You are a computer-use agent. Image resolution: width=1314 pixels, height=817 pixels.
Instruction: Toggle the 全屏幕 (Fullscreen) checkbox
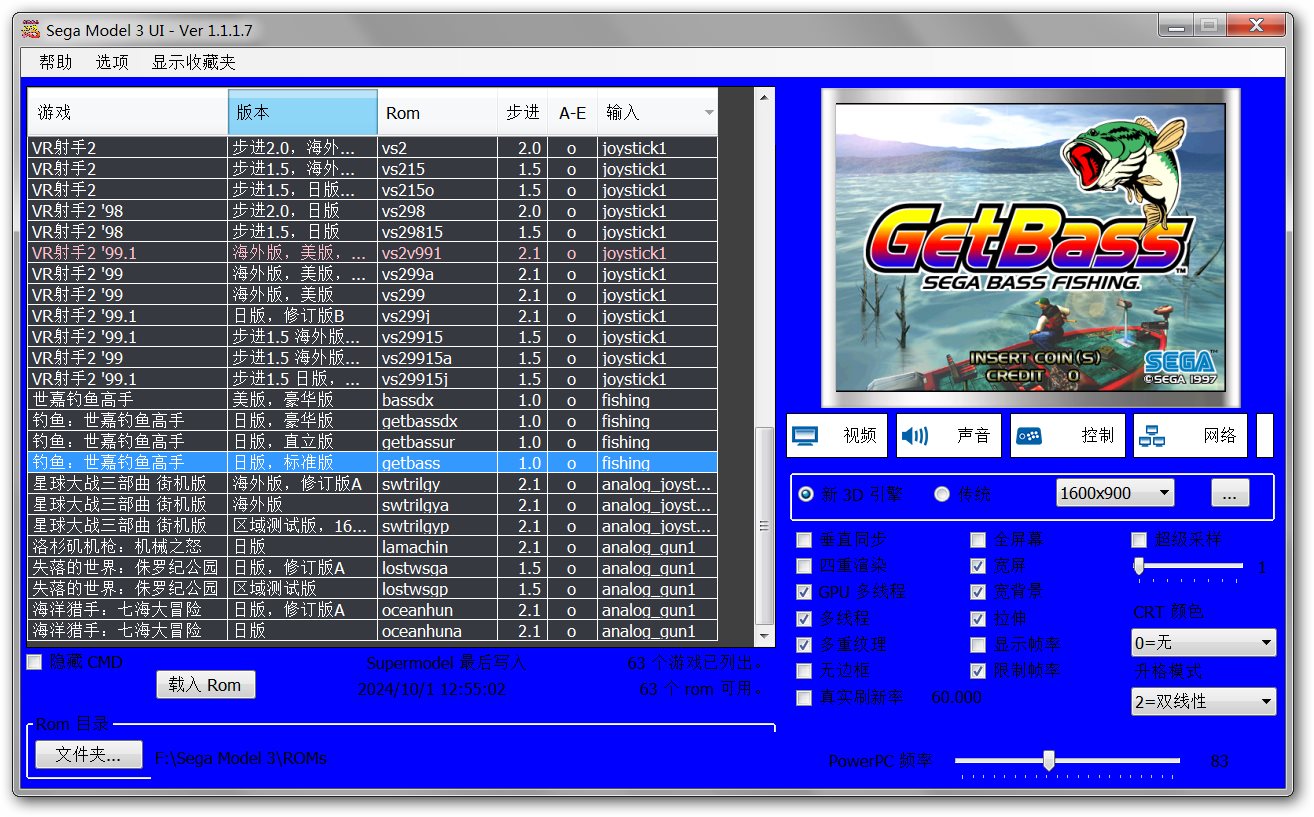click(978, 540)
